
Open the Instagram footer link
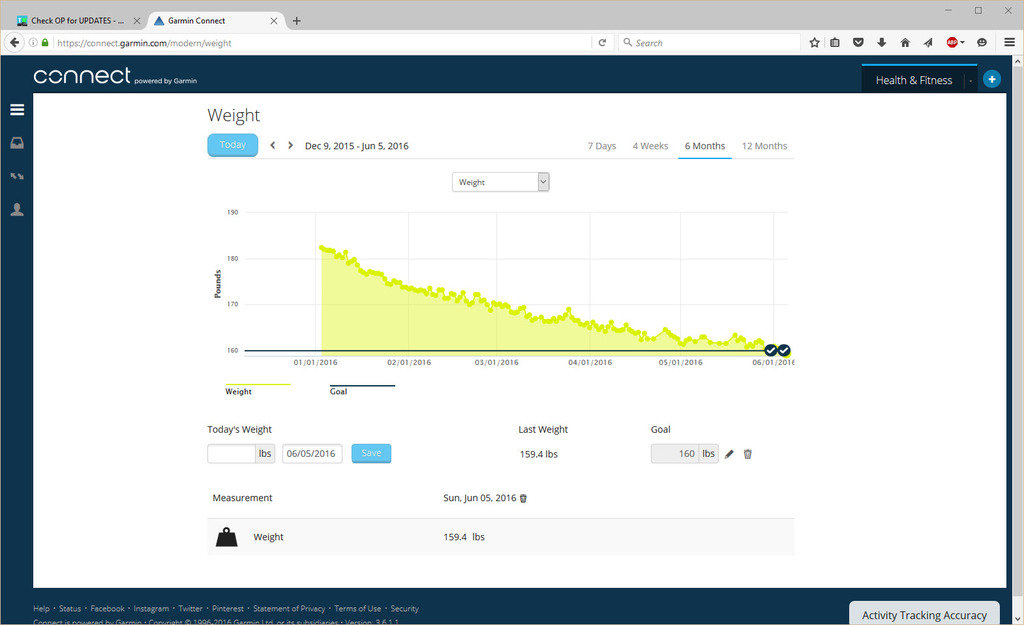(151, 609)
